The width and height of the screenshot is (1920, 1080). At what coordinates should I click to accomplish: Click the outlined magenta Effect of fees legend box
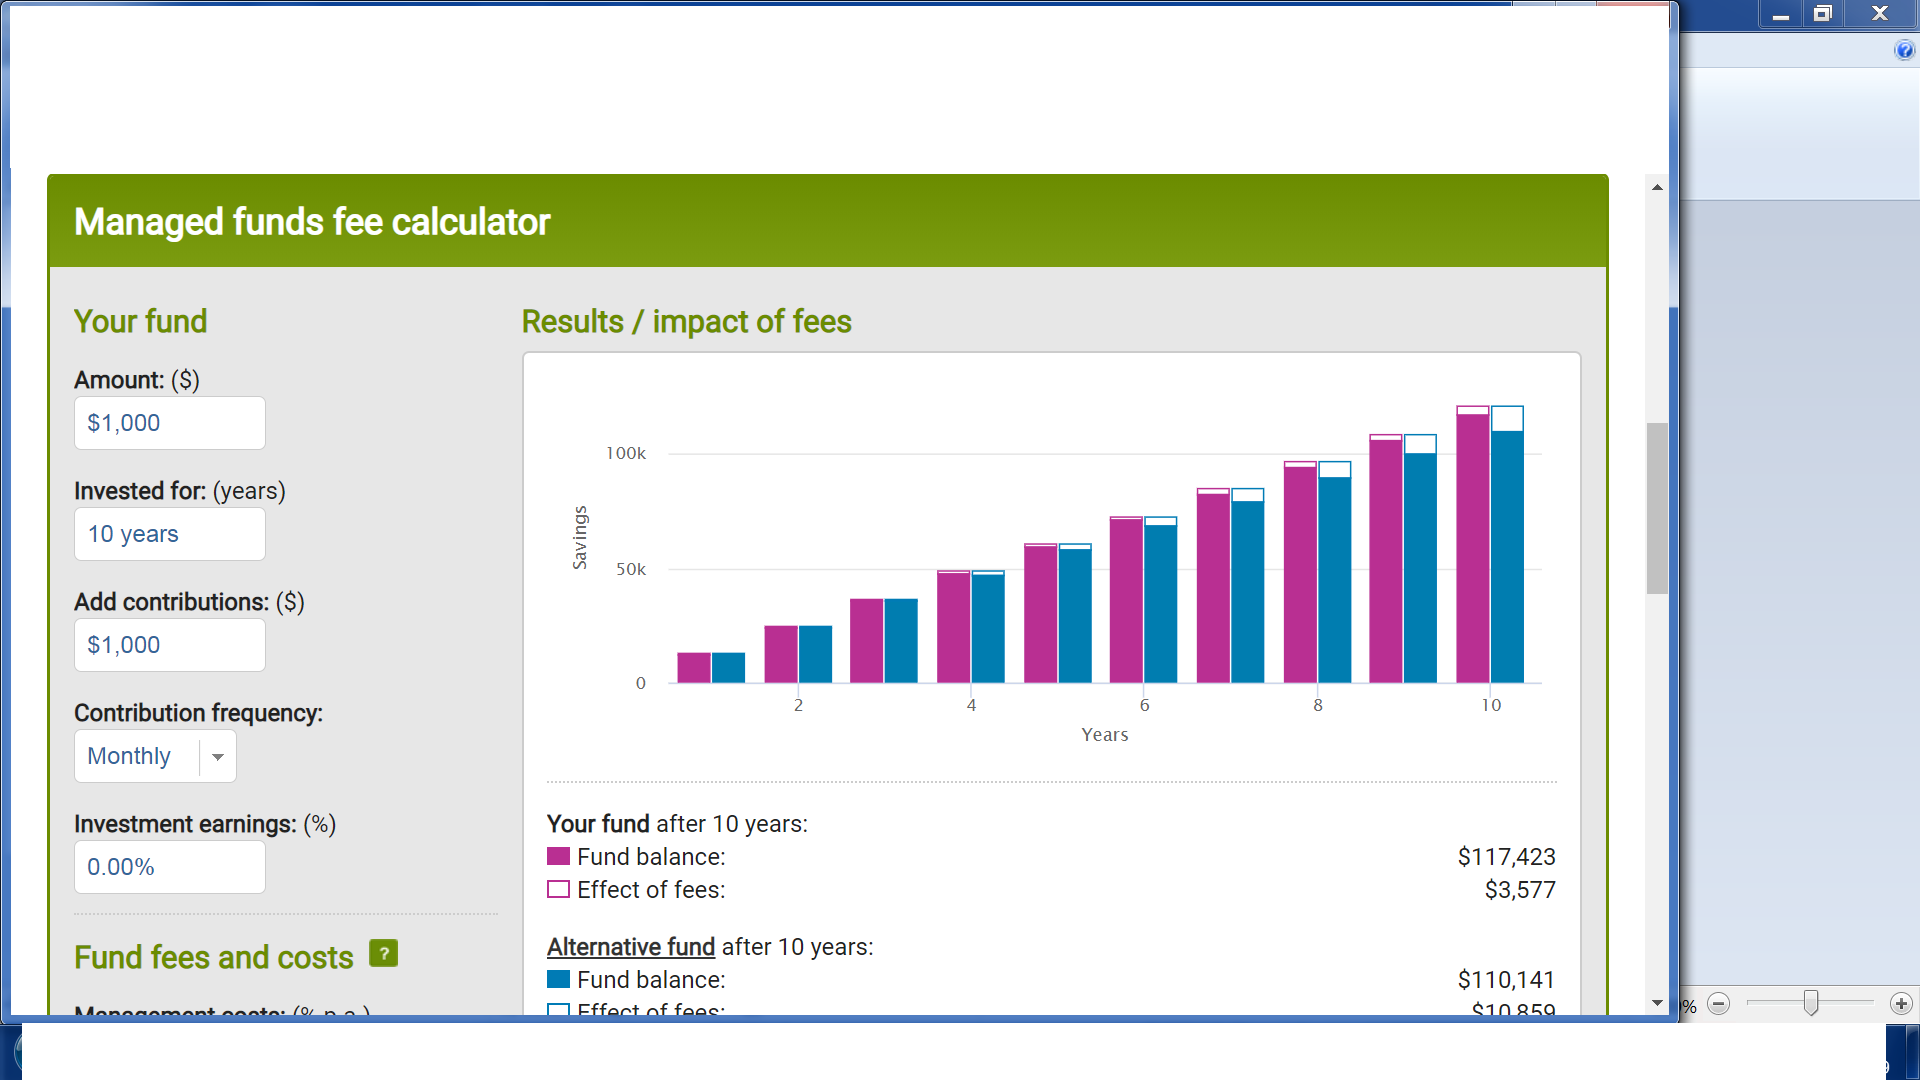click(x=558, y=889)
